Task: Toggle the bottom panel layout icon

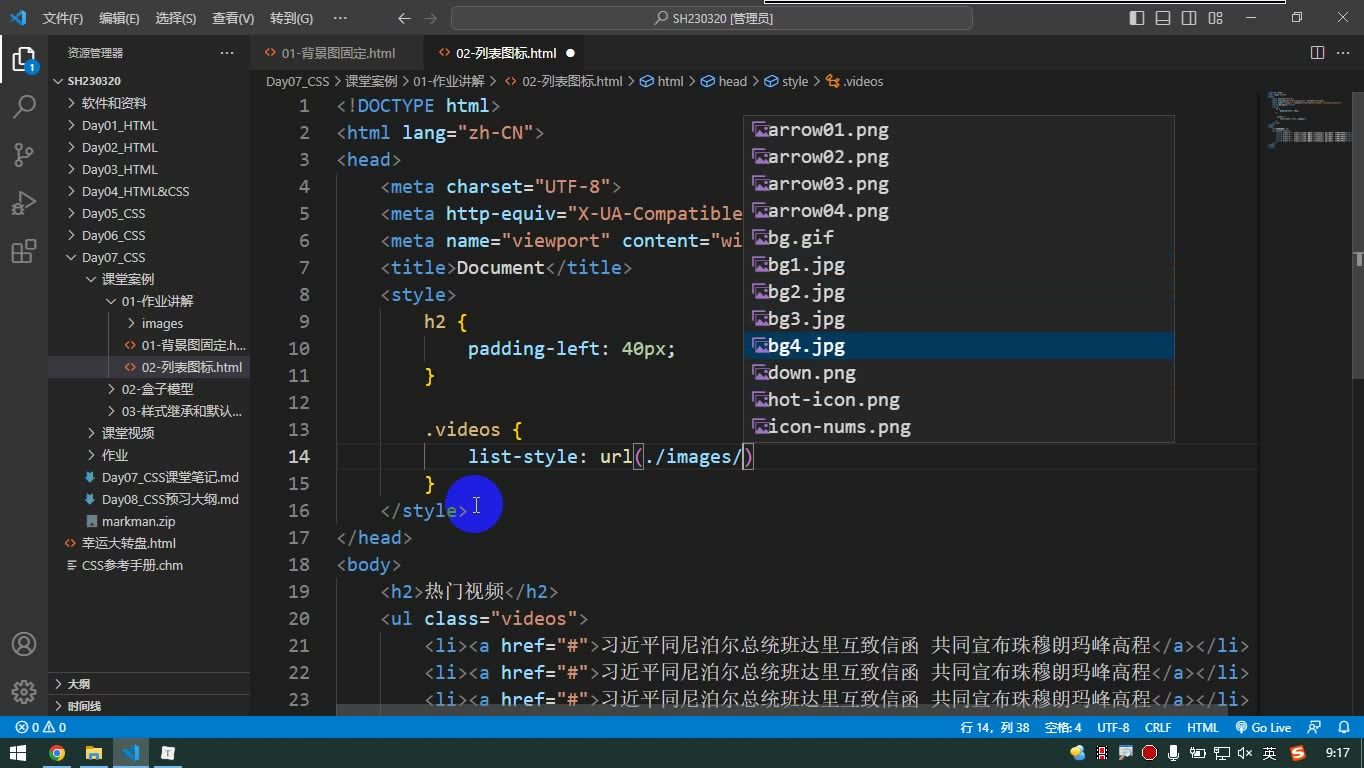Action: pyautogui.click(x=1163, y=18)
